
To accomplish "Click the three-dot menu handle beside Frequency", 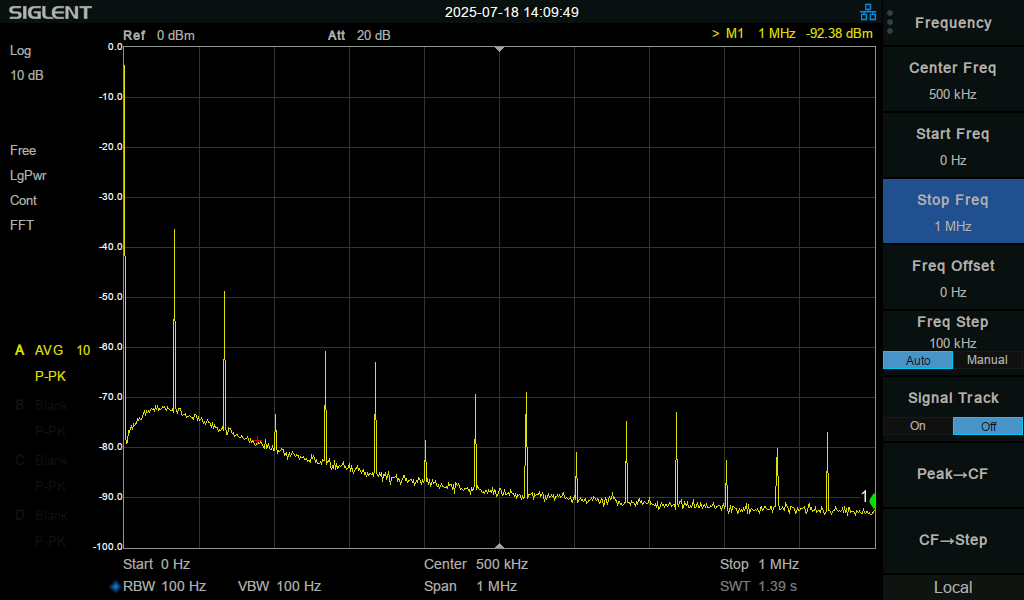I will 889,22.
